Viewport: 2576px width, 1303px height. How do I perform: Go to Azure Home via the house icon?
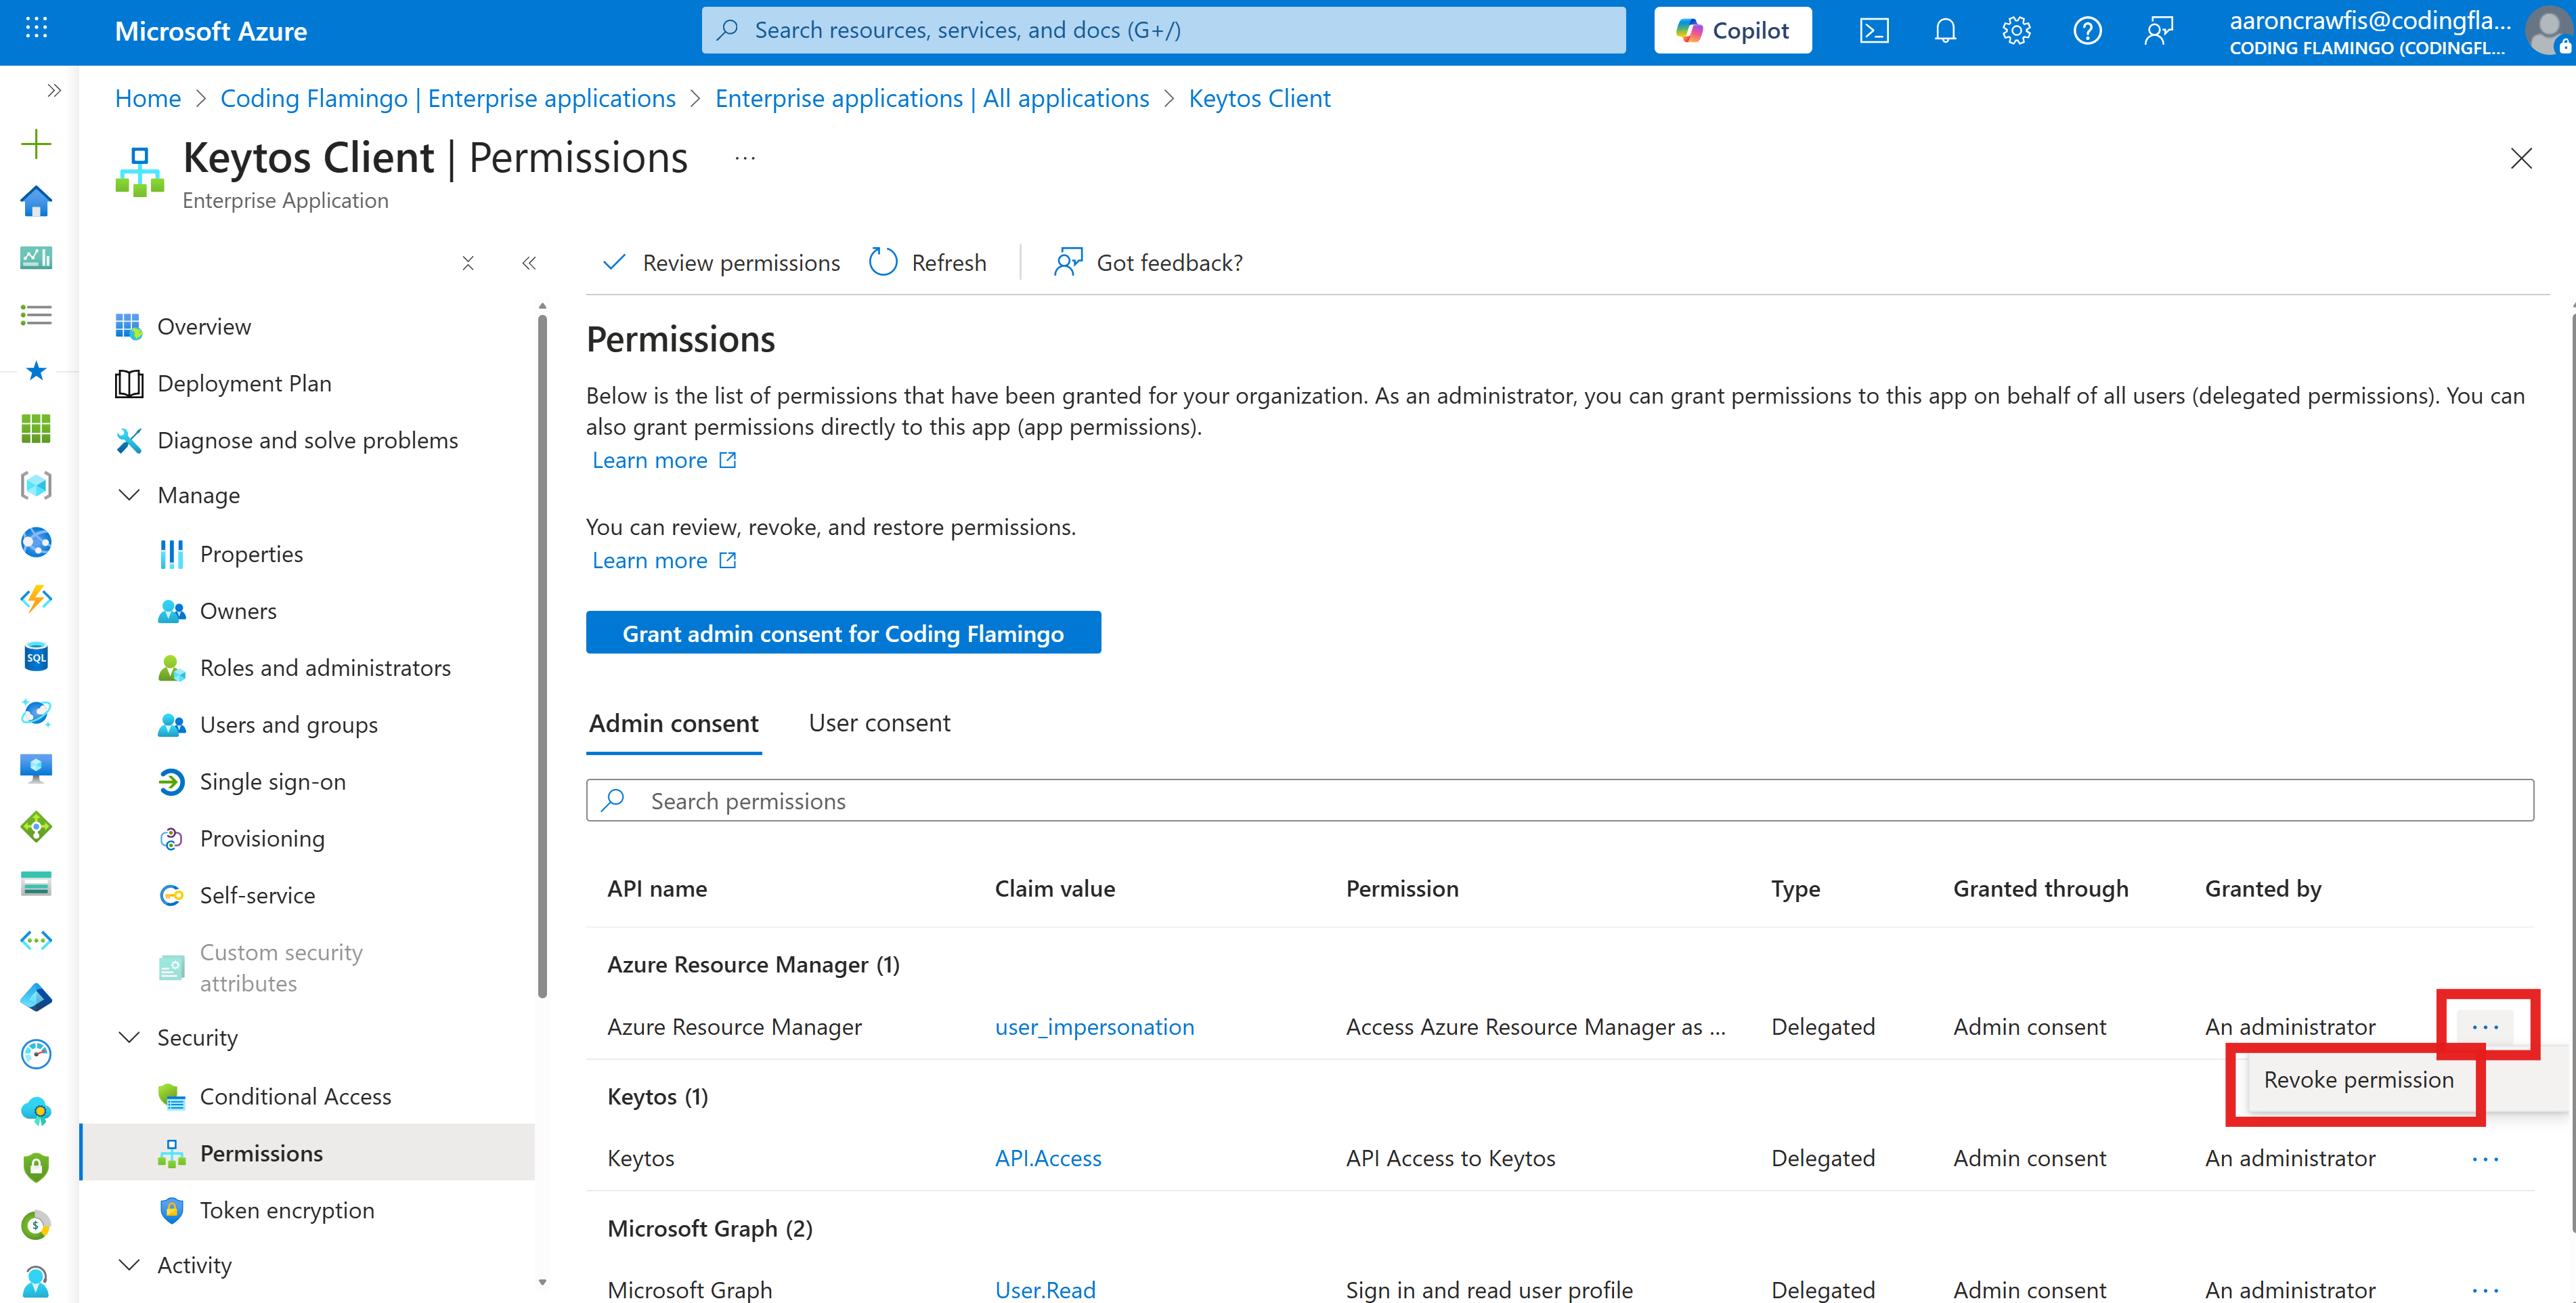36,201
